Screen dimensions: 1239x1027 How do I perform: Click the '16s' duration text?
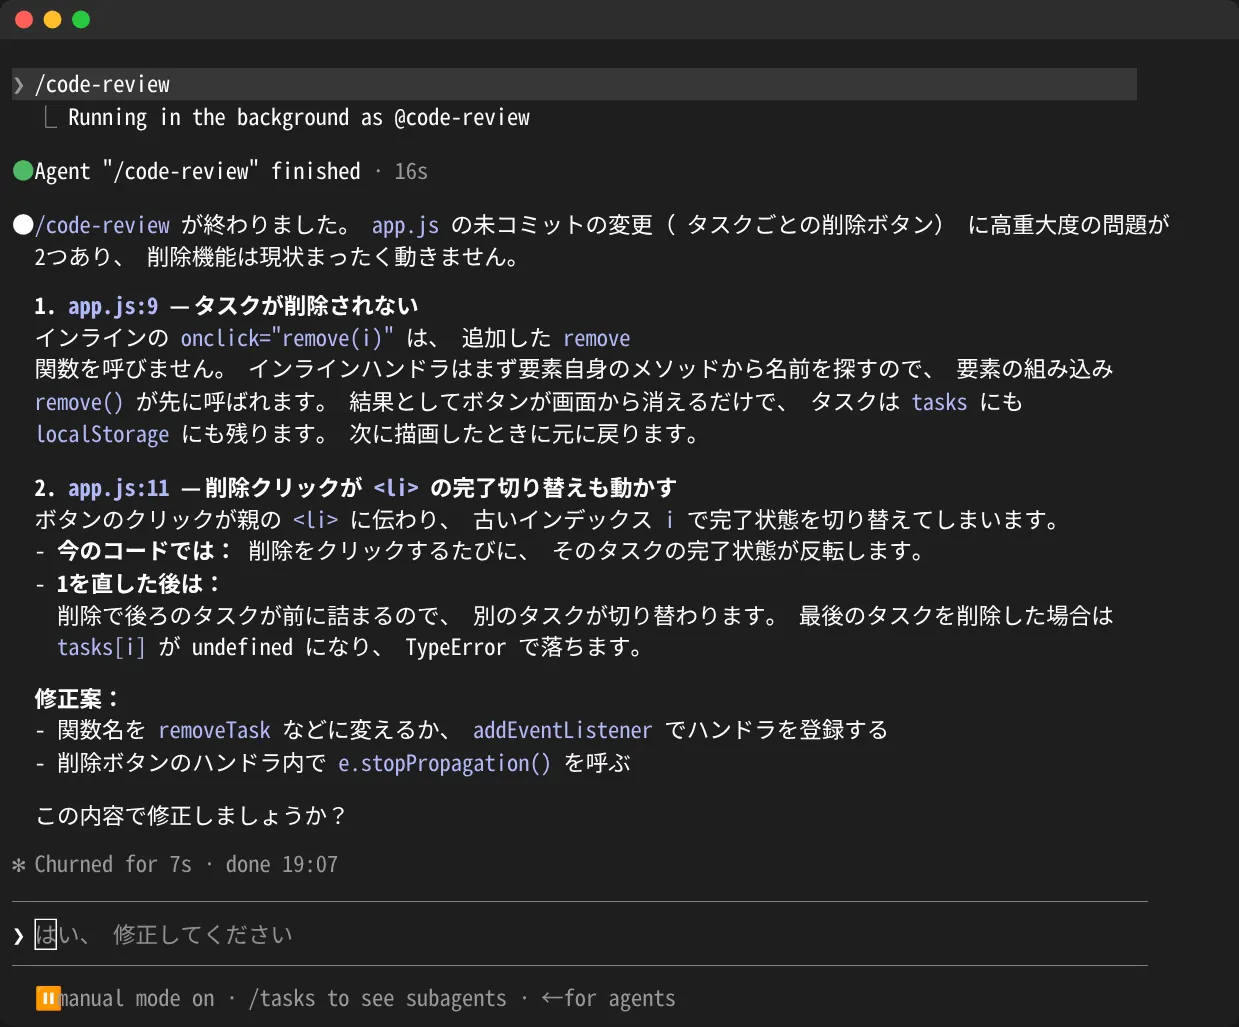411,172
